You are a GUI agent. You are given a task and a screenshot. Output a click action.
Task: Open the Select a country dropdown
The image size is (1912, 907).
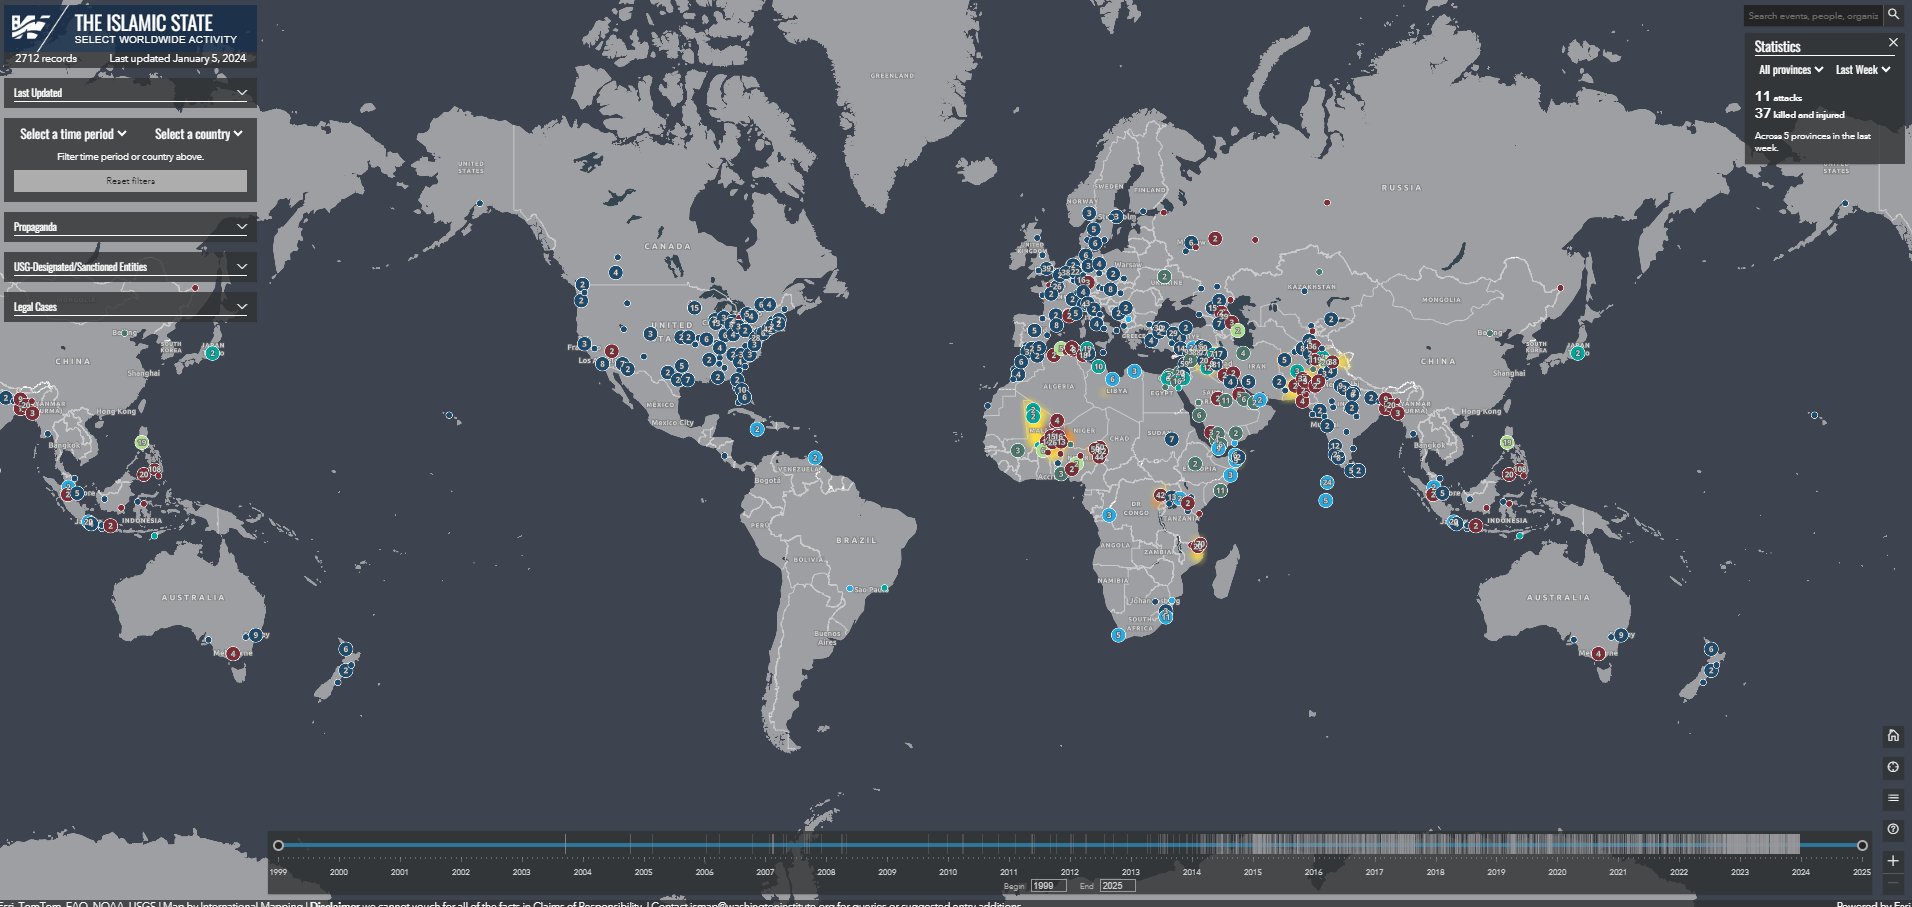point(199,134)
